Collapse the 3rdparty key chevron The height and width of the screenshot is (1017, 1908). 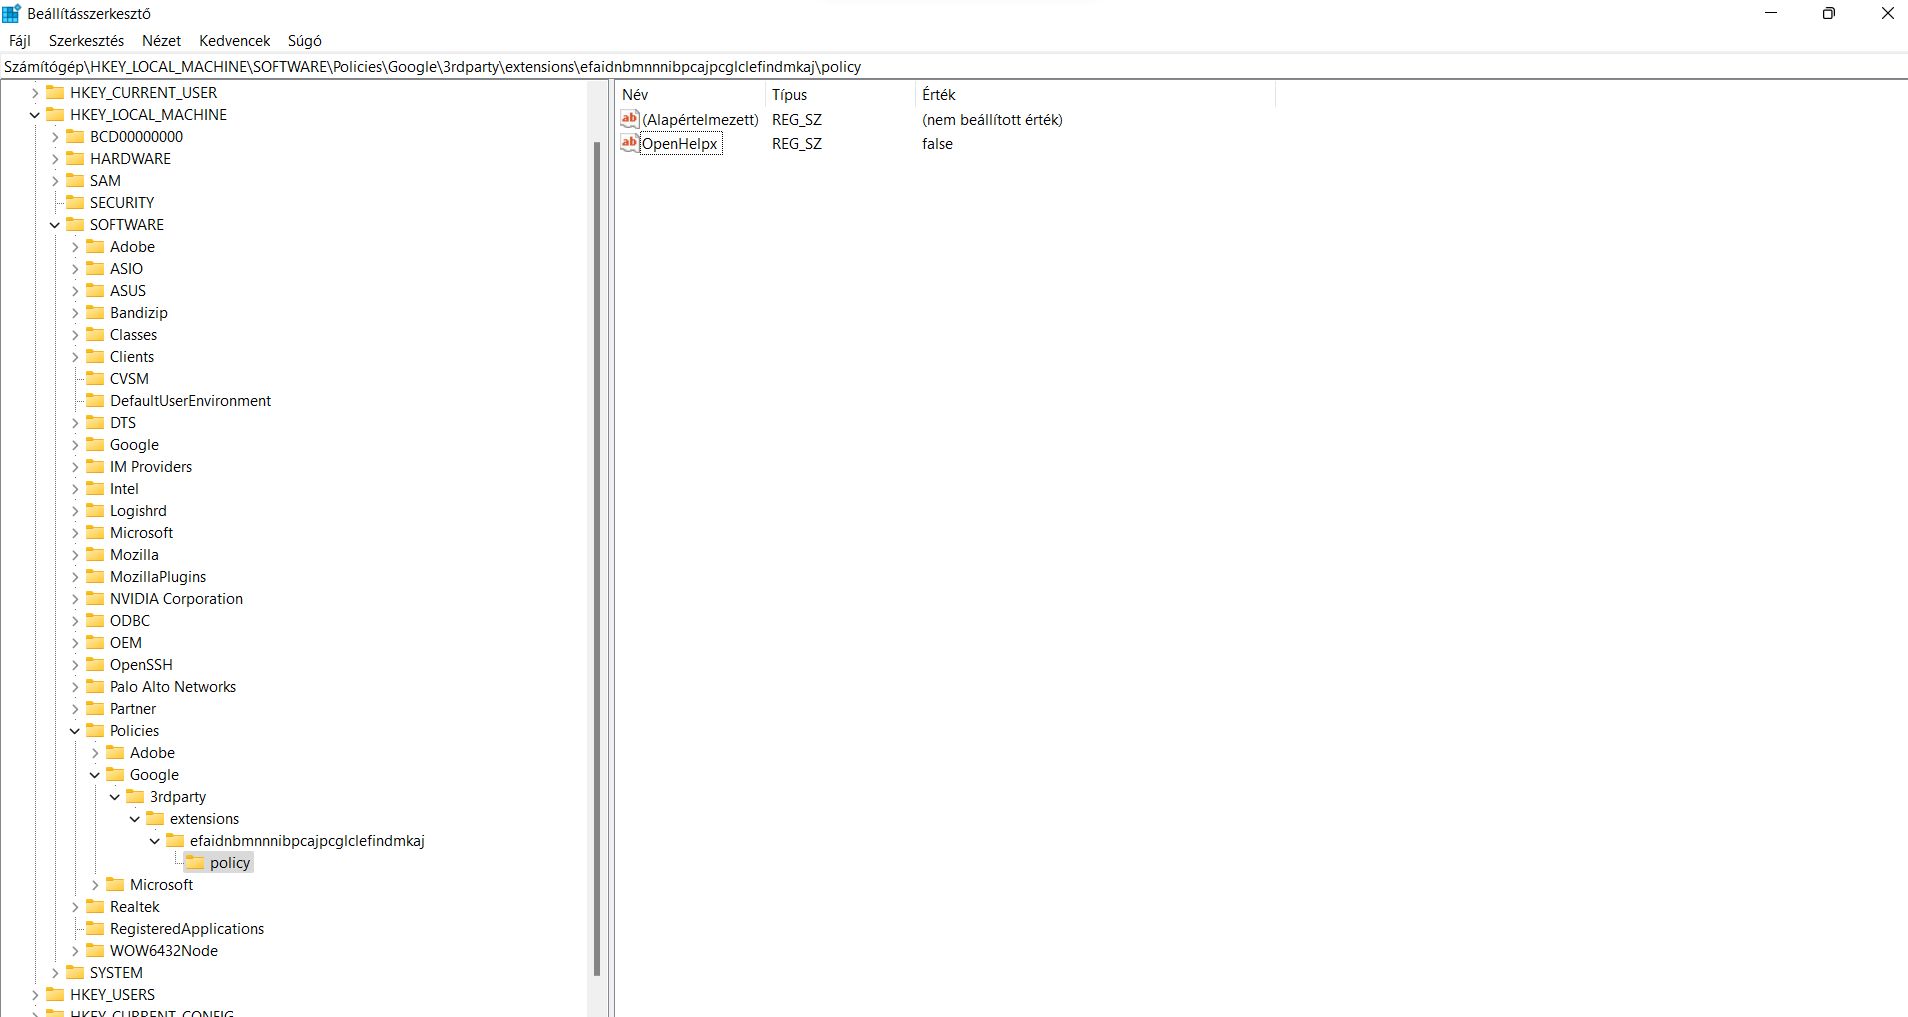115,797
